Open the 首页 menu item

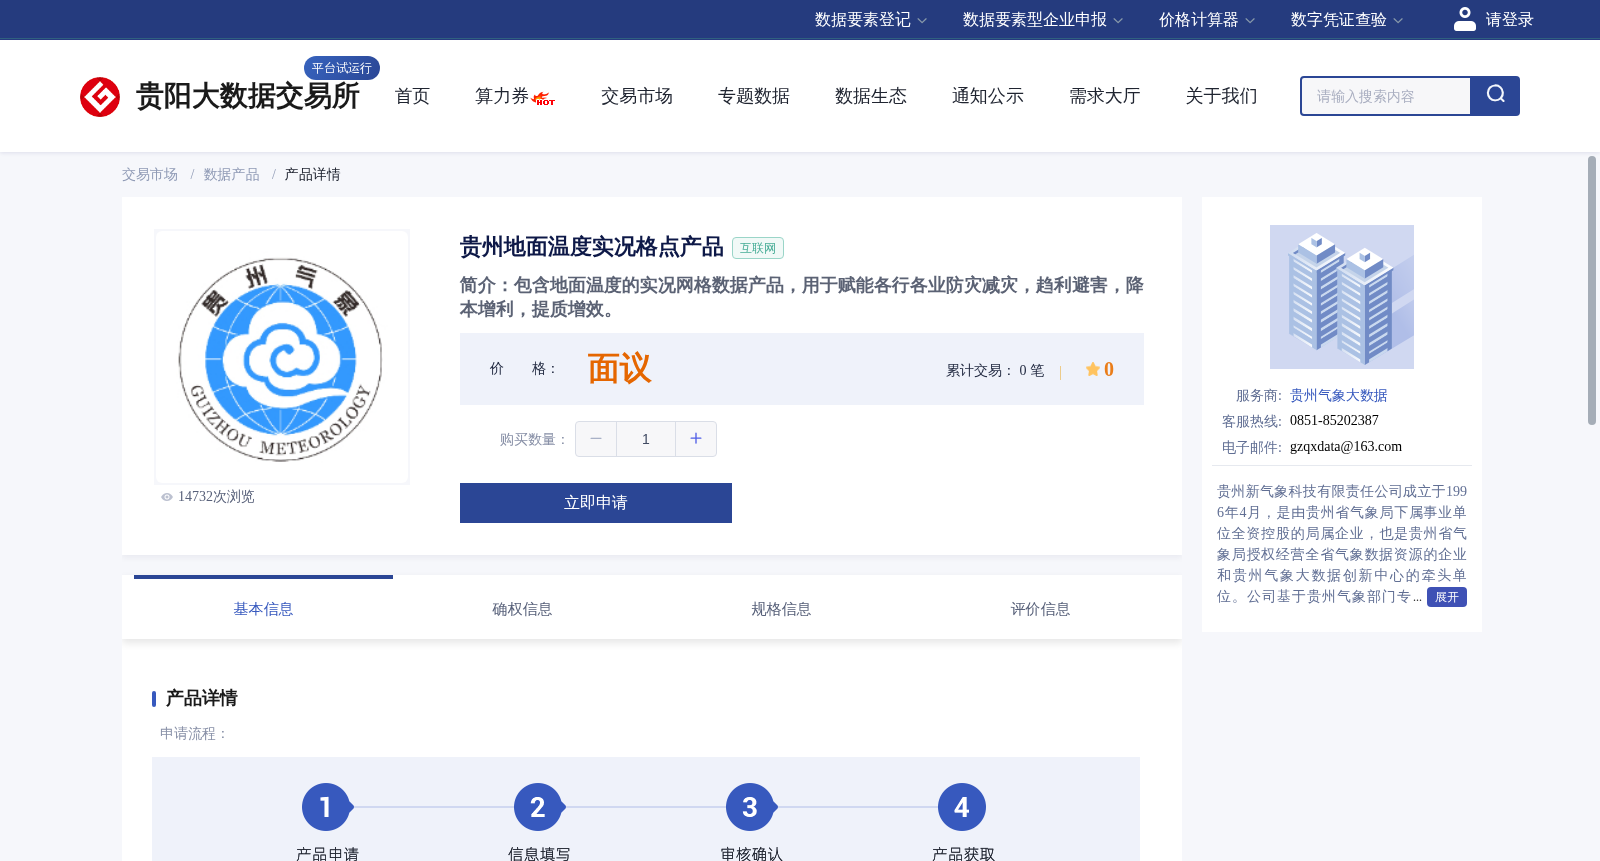coord(412,96)
